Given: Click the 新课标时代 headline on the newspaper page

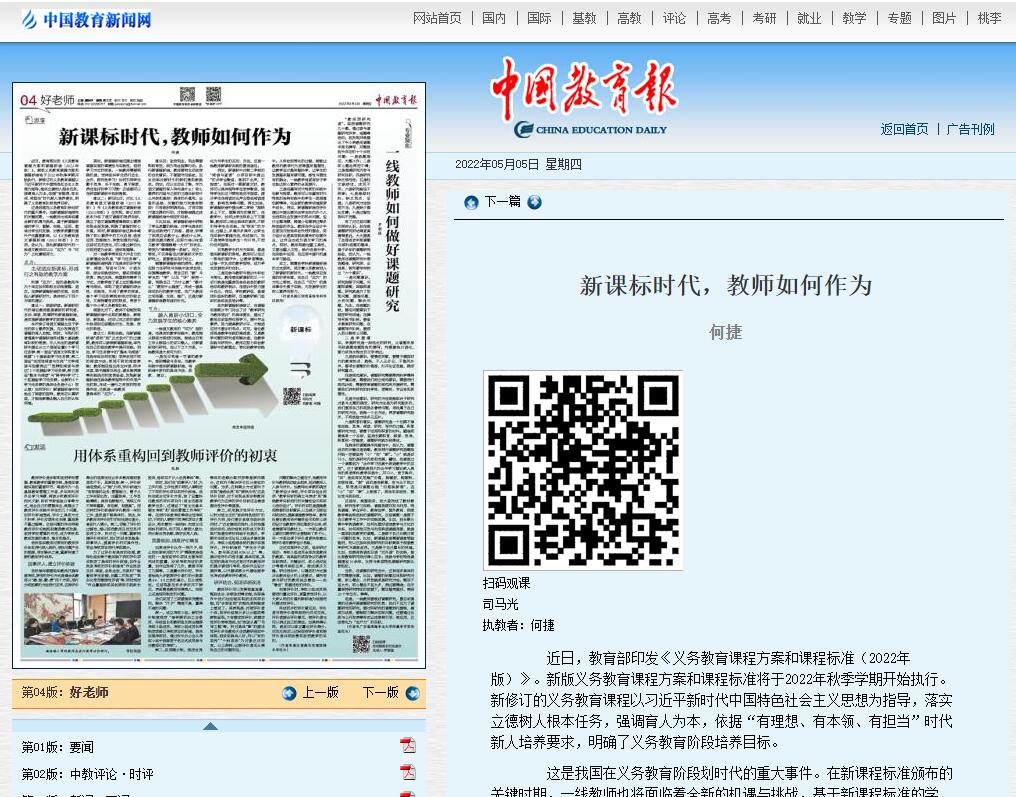Looking at the screenshot, I should (x=174, y=137).
